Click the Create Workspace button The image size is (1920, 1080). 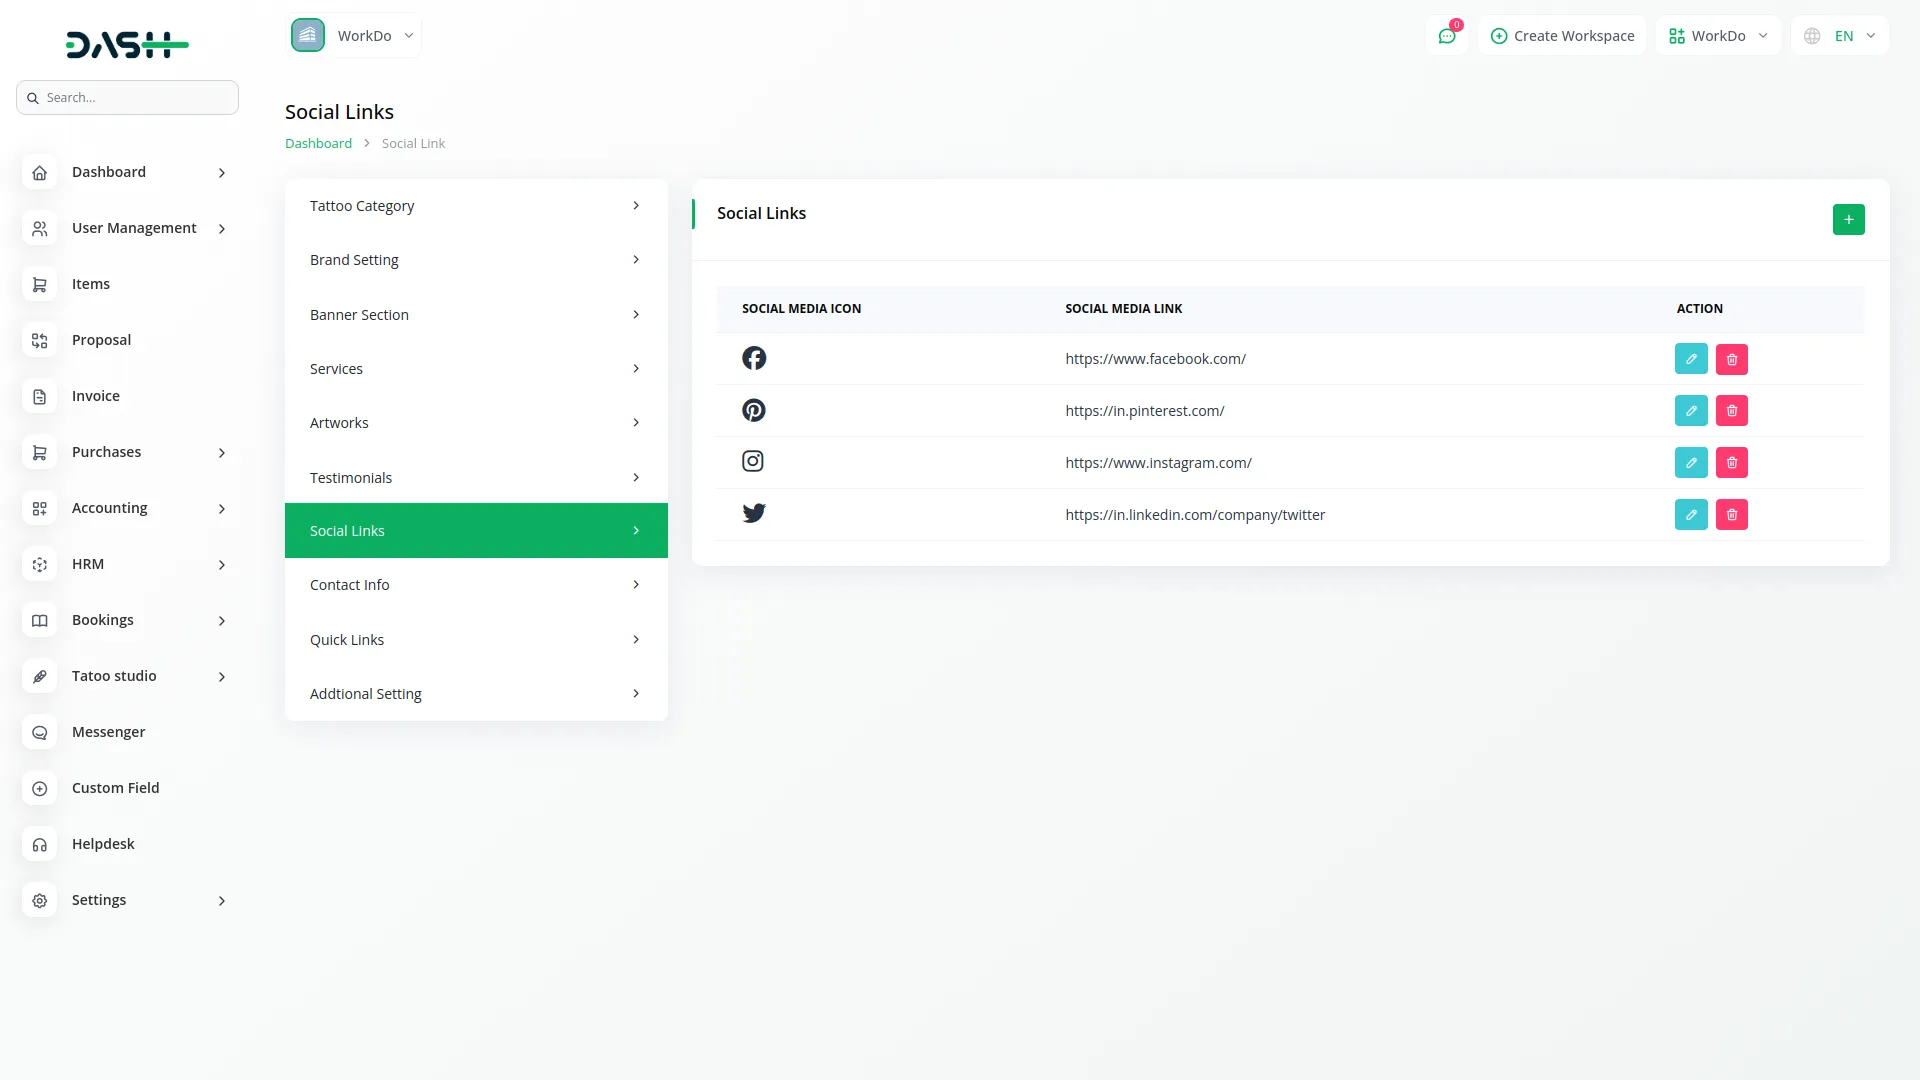click(x=1562, y=36)
